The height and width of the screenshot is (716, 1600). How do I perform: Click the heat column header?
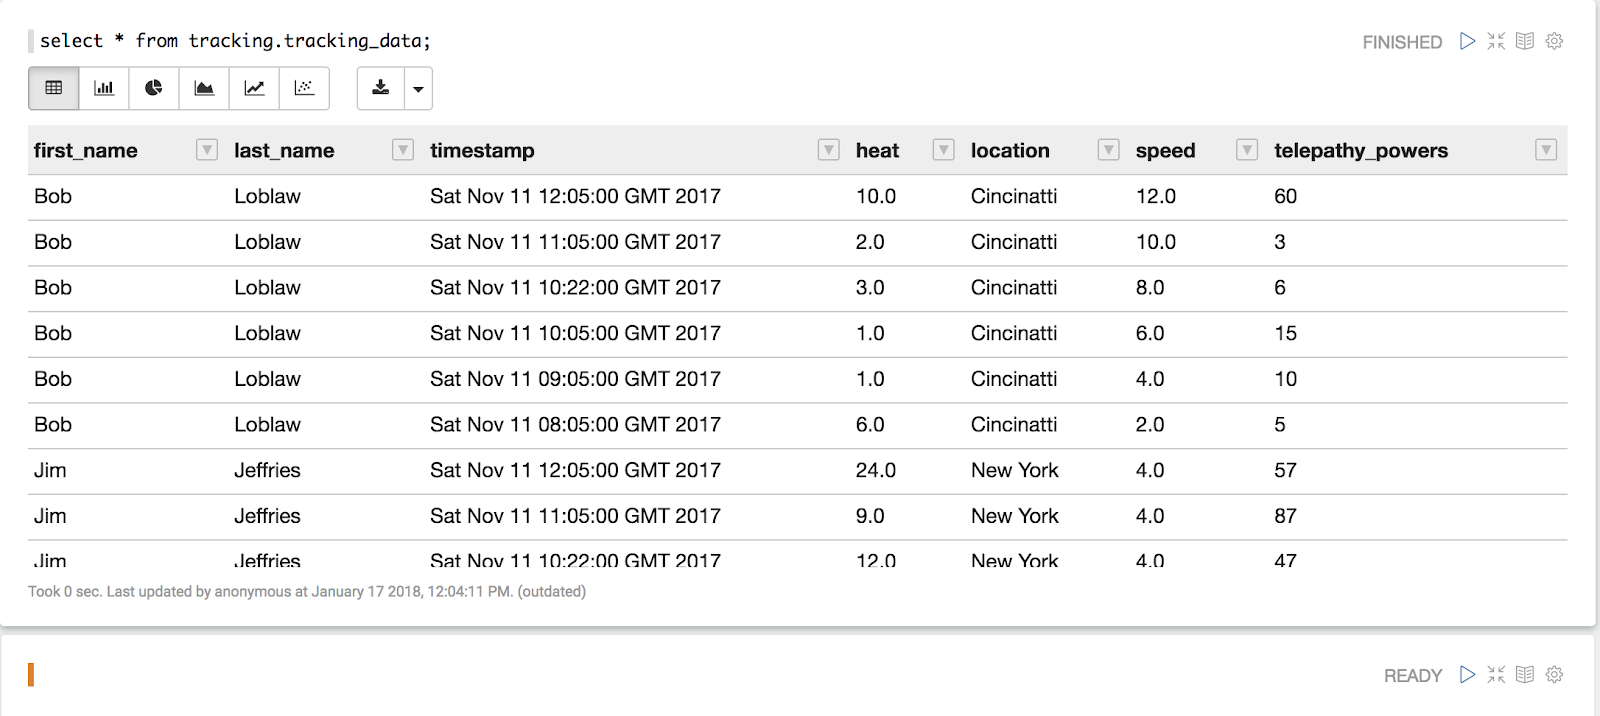(877, 150)
